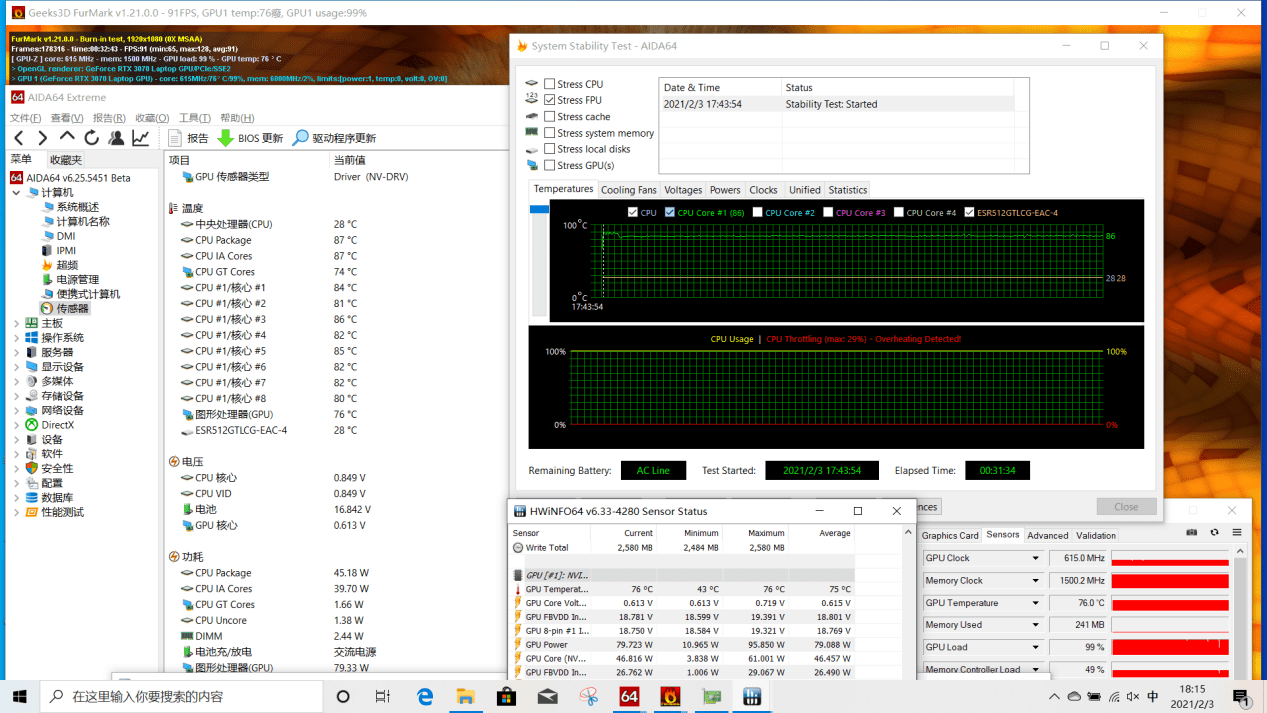The image size is (1267, 713).
Task: Click the Windows taskbar search box
Action: click(181, 696)
